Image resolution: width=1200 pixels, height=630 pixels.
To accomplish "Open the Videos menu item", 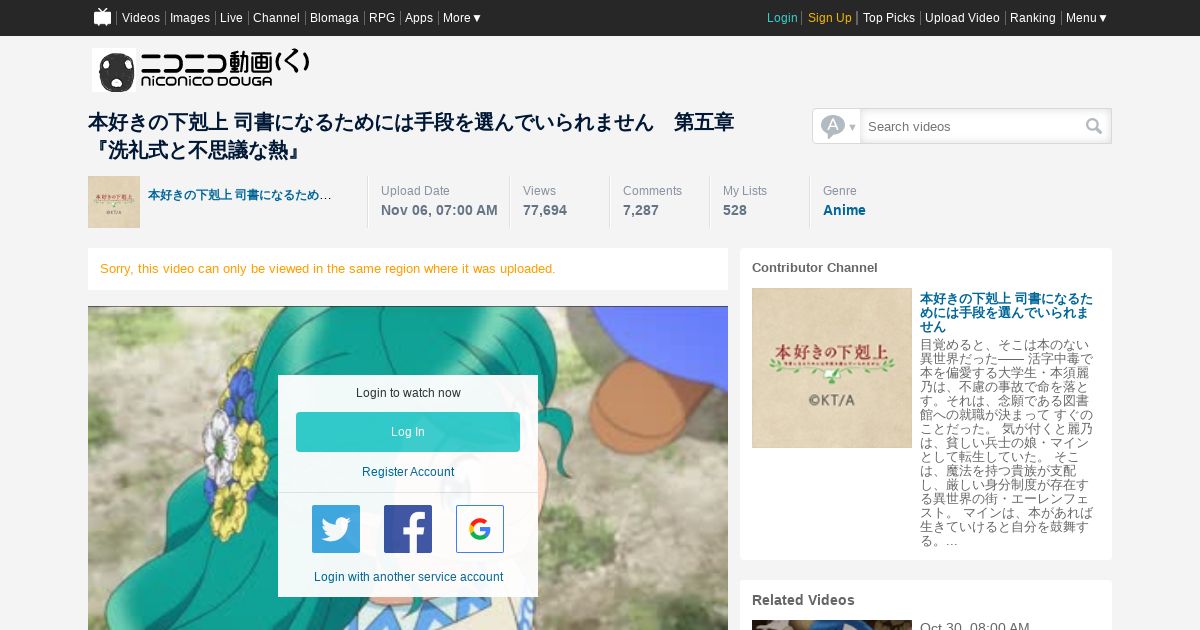I will [141, 18].
